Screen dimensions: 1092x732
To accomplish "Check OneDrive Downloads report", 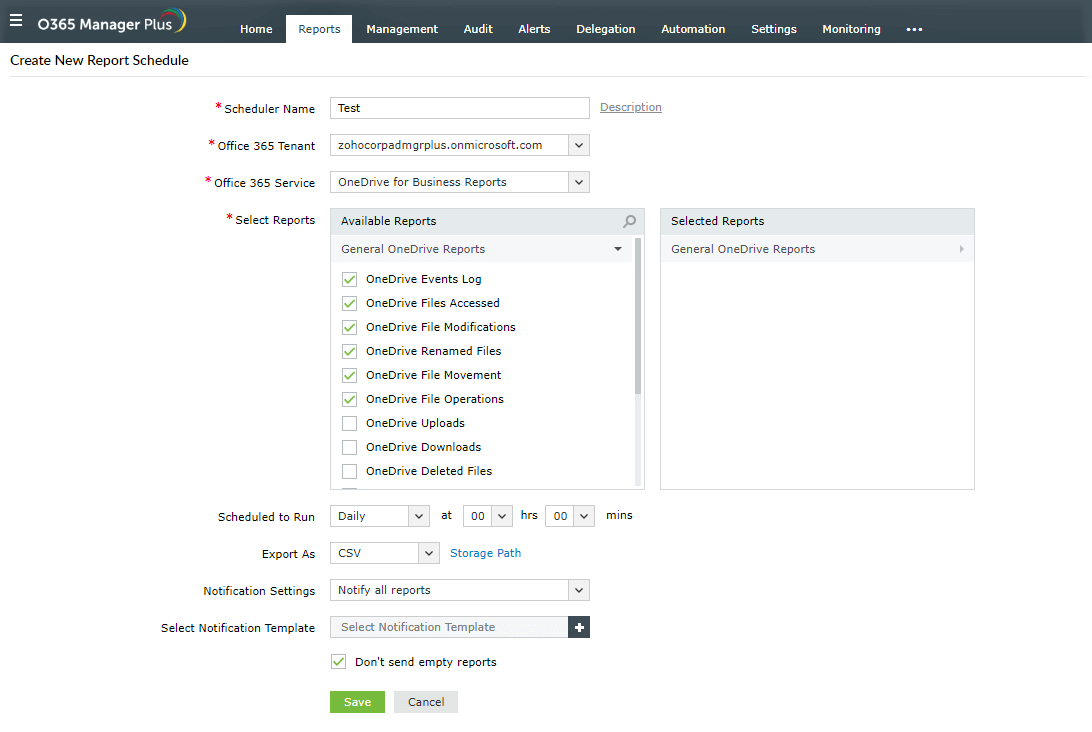I will 350,447.
